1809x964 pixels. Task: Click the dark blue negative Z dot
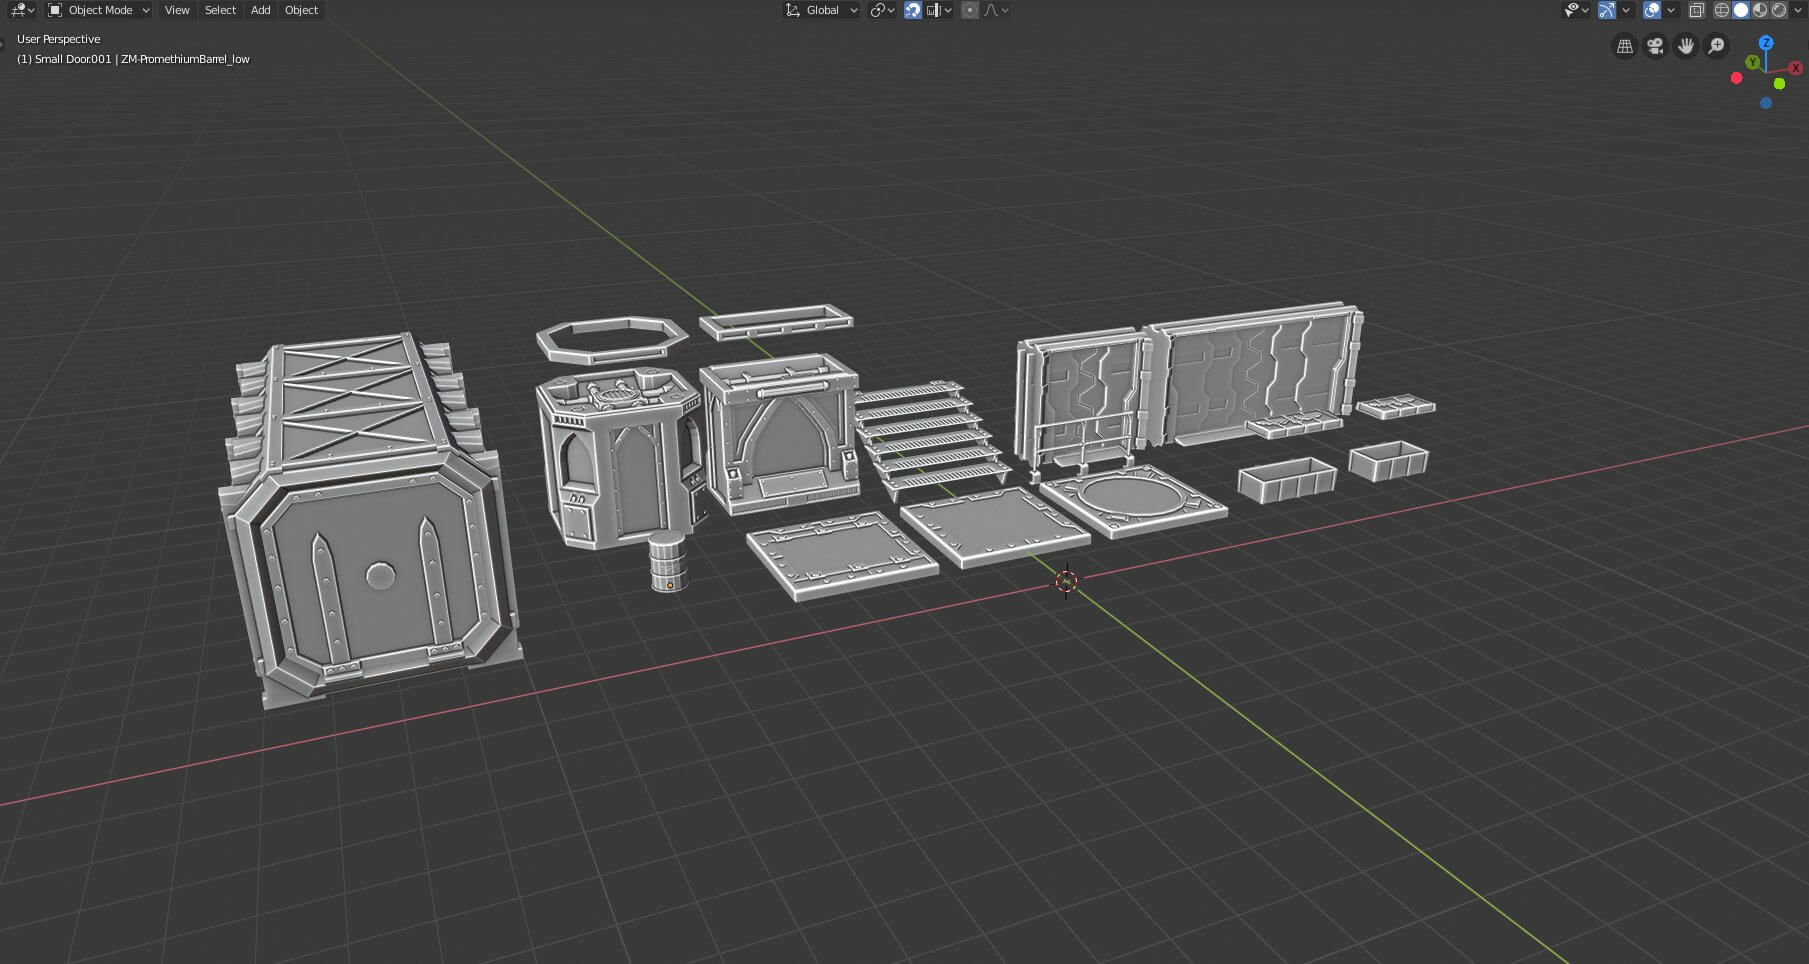[1766, 103]
